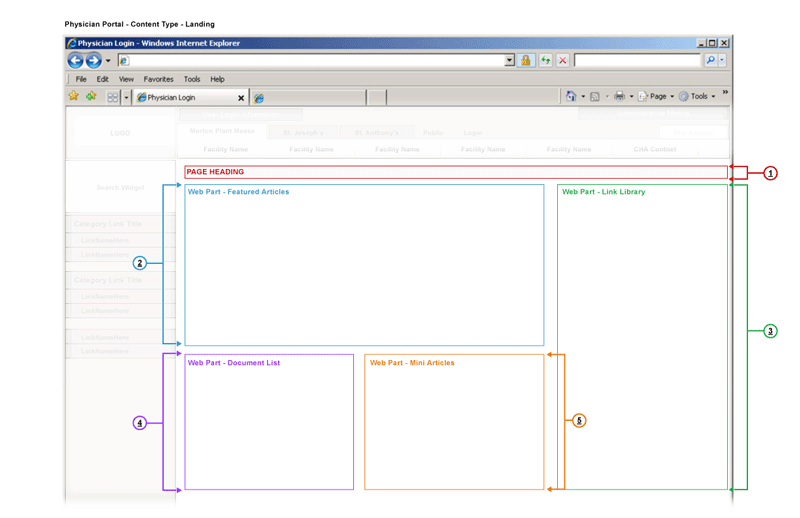Viewport: 800px width, 518px height.
Task: Open the Edit menu
Action: click(x=103, y=79)
